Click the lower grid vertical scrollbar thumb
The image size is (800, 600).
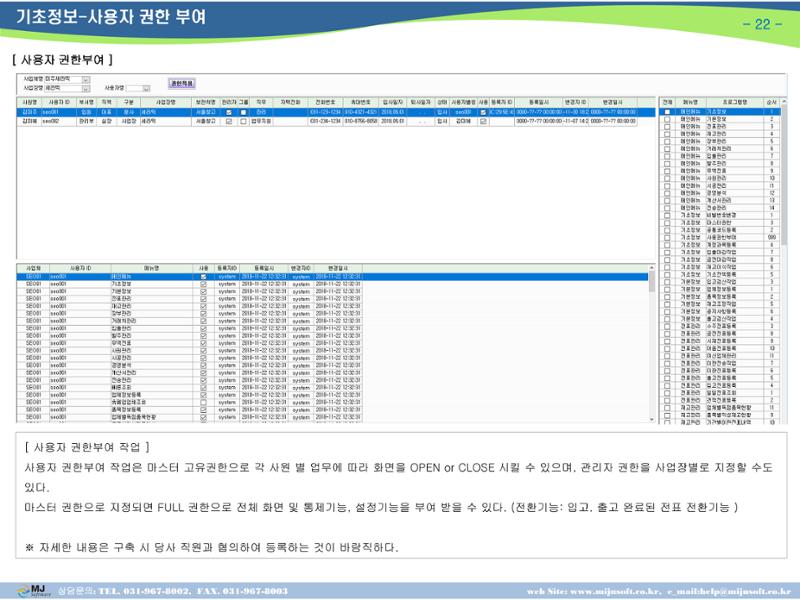652,282
